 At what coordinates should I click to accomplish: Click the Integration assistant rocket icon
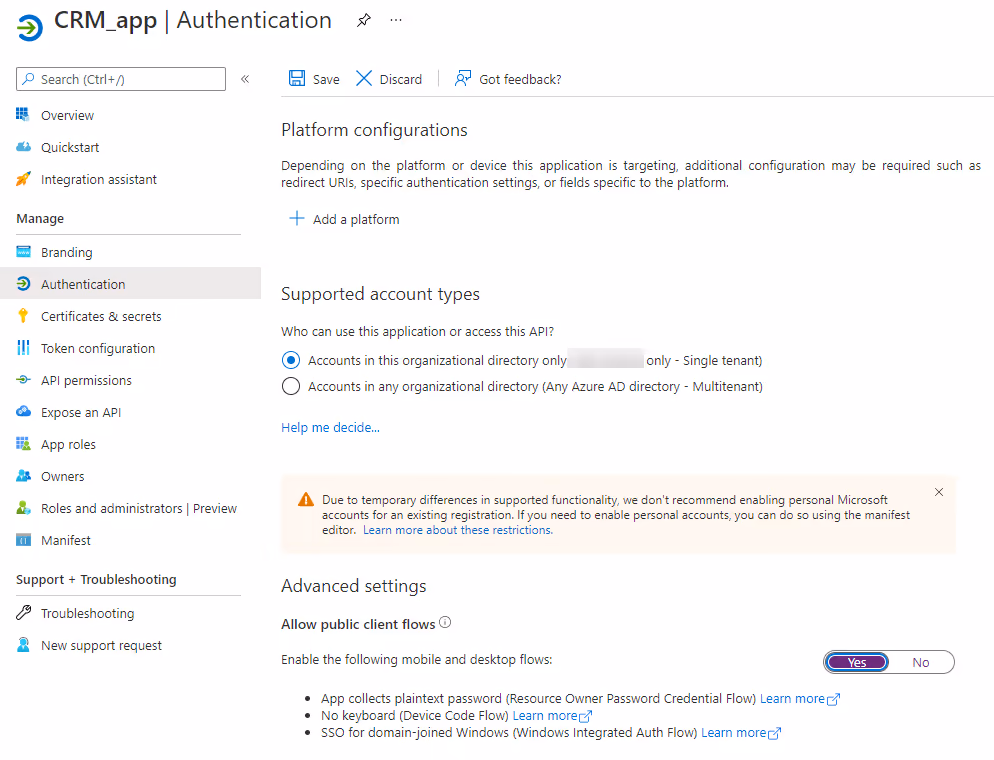(23, 180)
